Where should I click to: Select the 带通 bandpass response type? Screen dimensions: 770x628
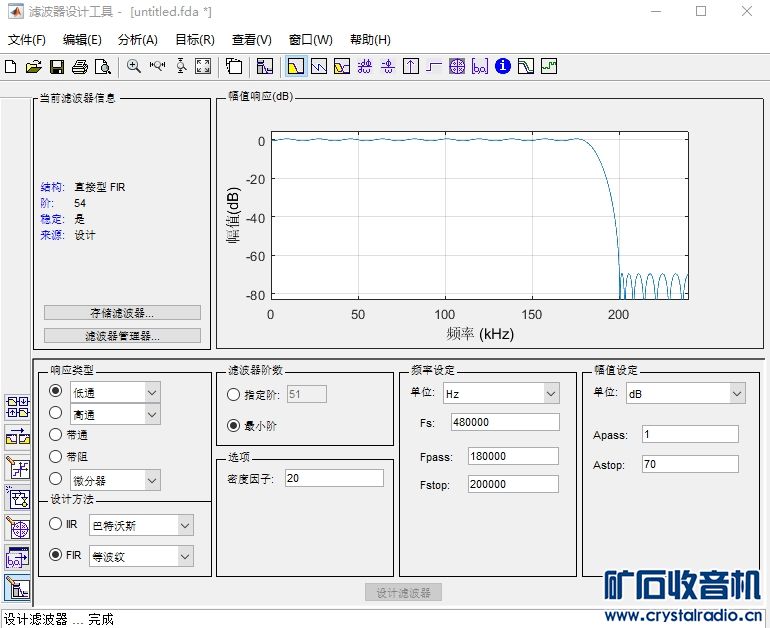point(68,435)
